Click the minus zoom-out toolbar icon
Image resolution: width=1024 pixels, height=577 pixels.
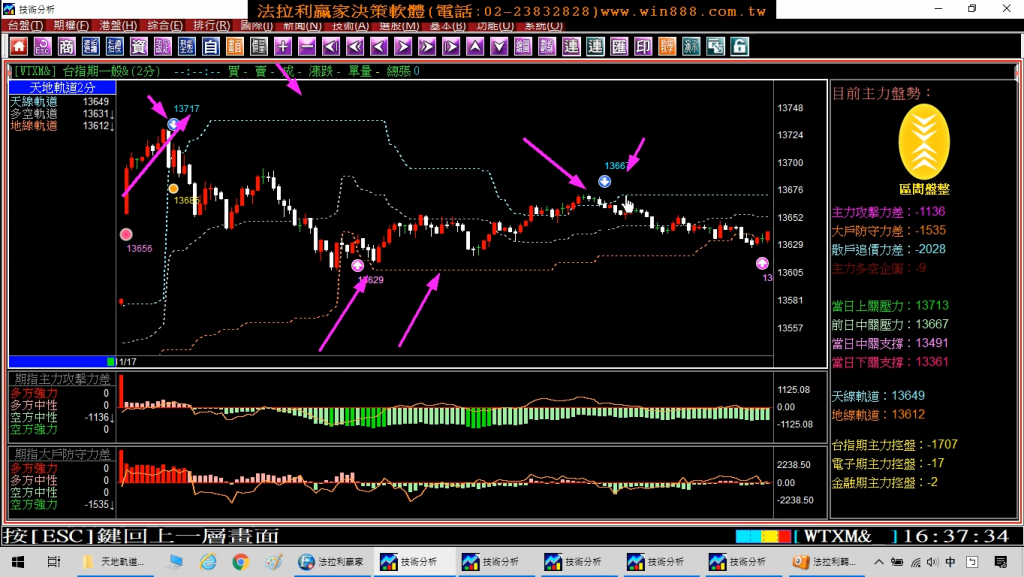tap(307, 46)
